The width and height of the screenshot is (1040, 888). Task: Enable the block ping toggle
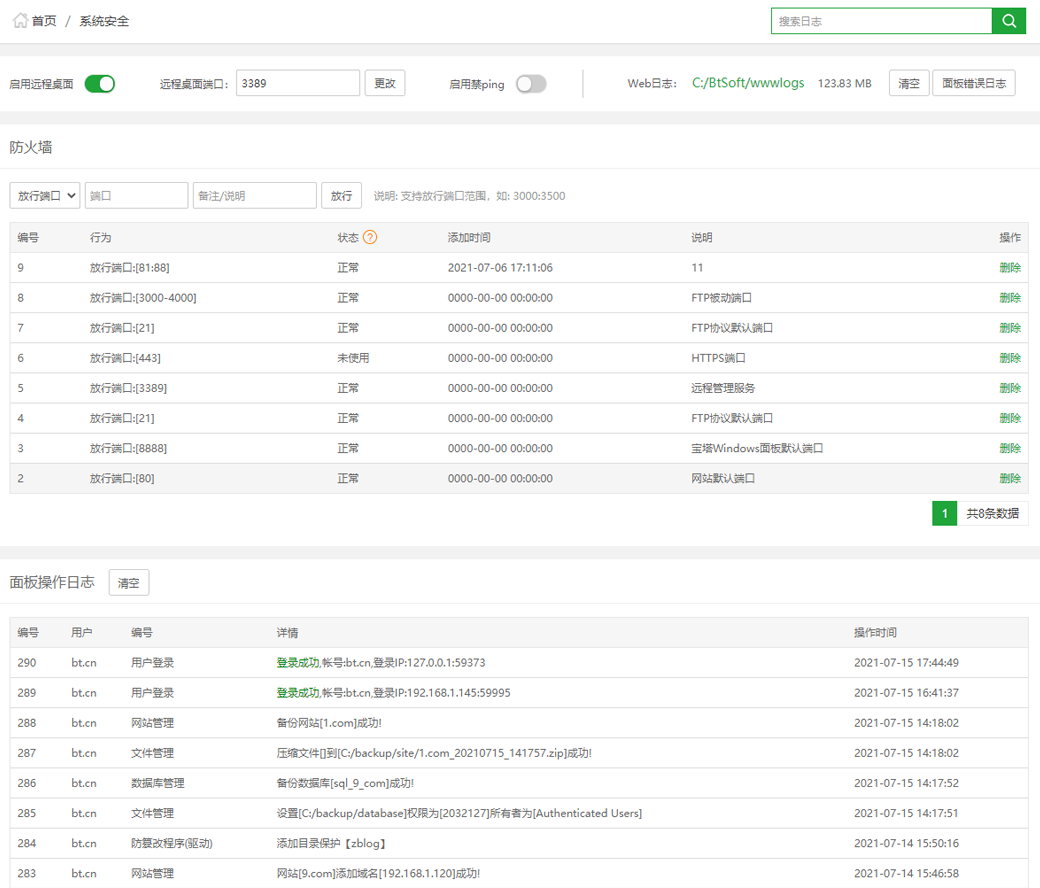tap(531, 84)
